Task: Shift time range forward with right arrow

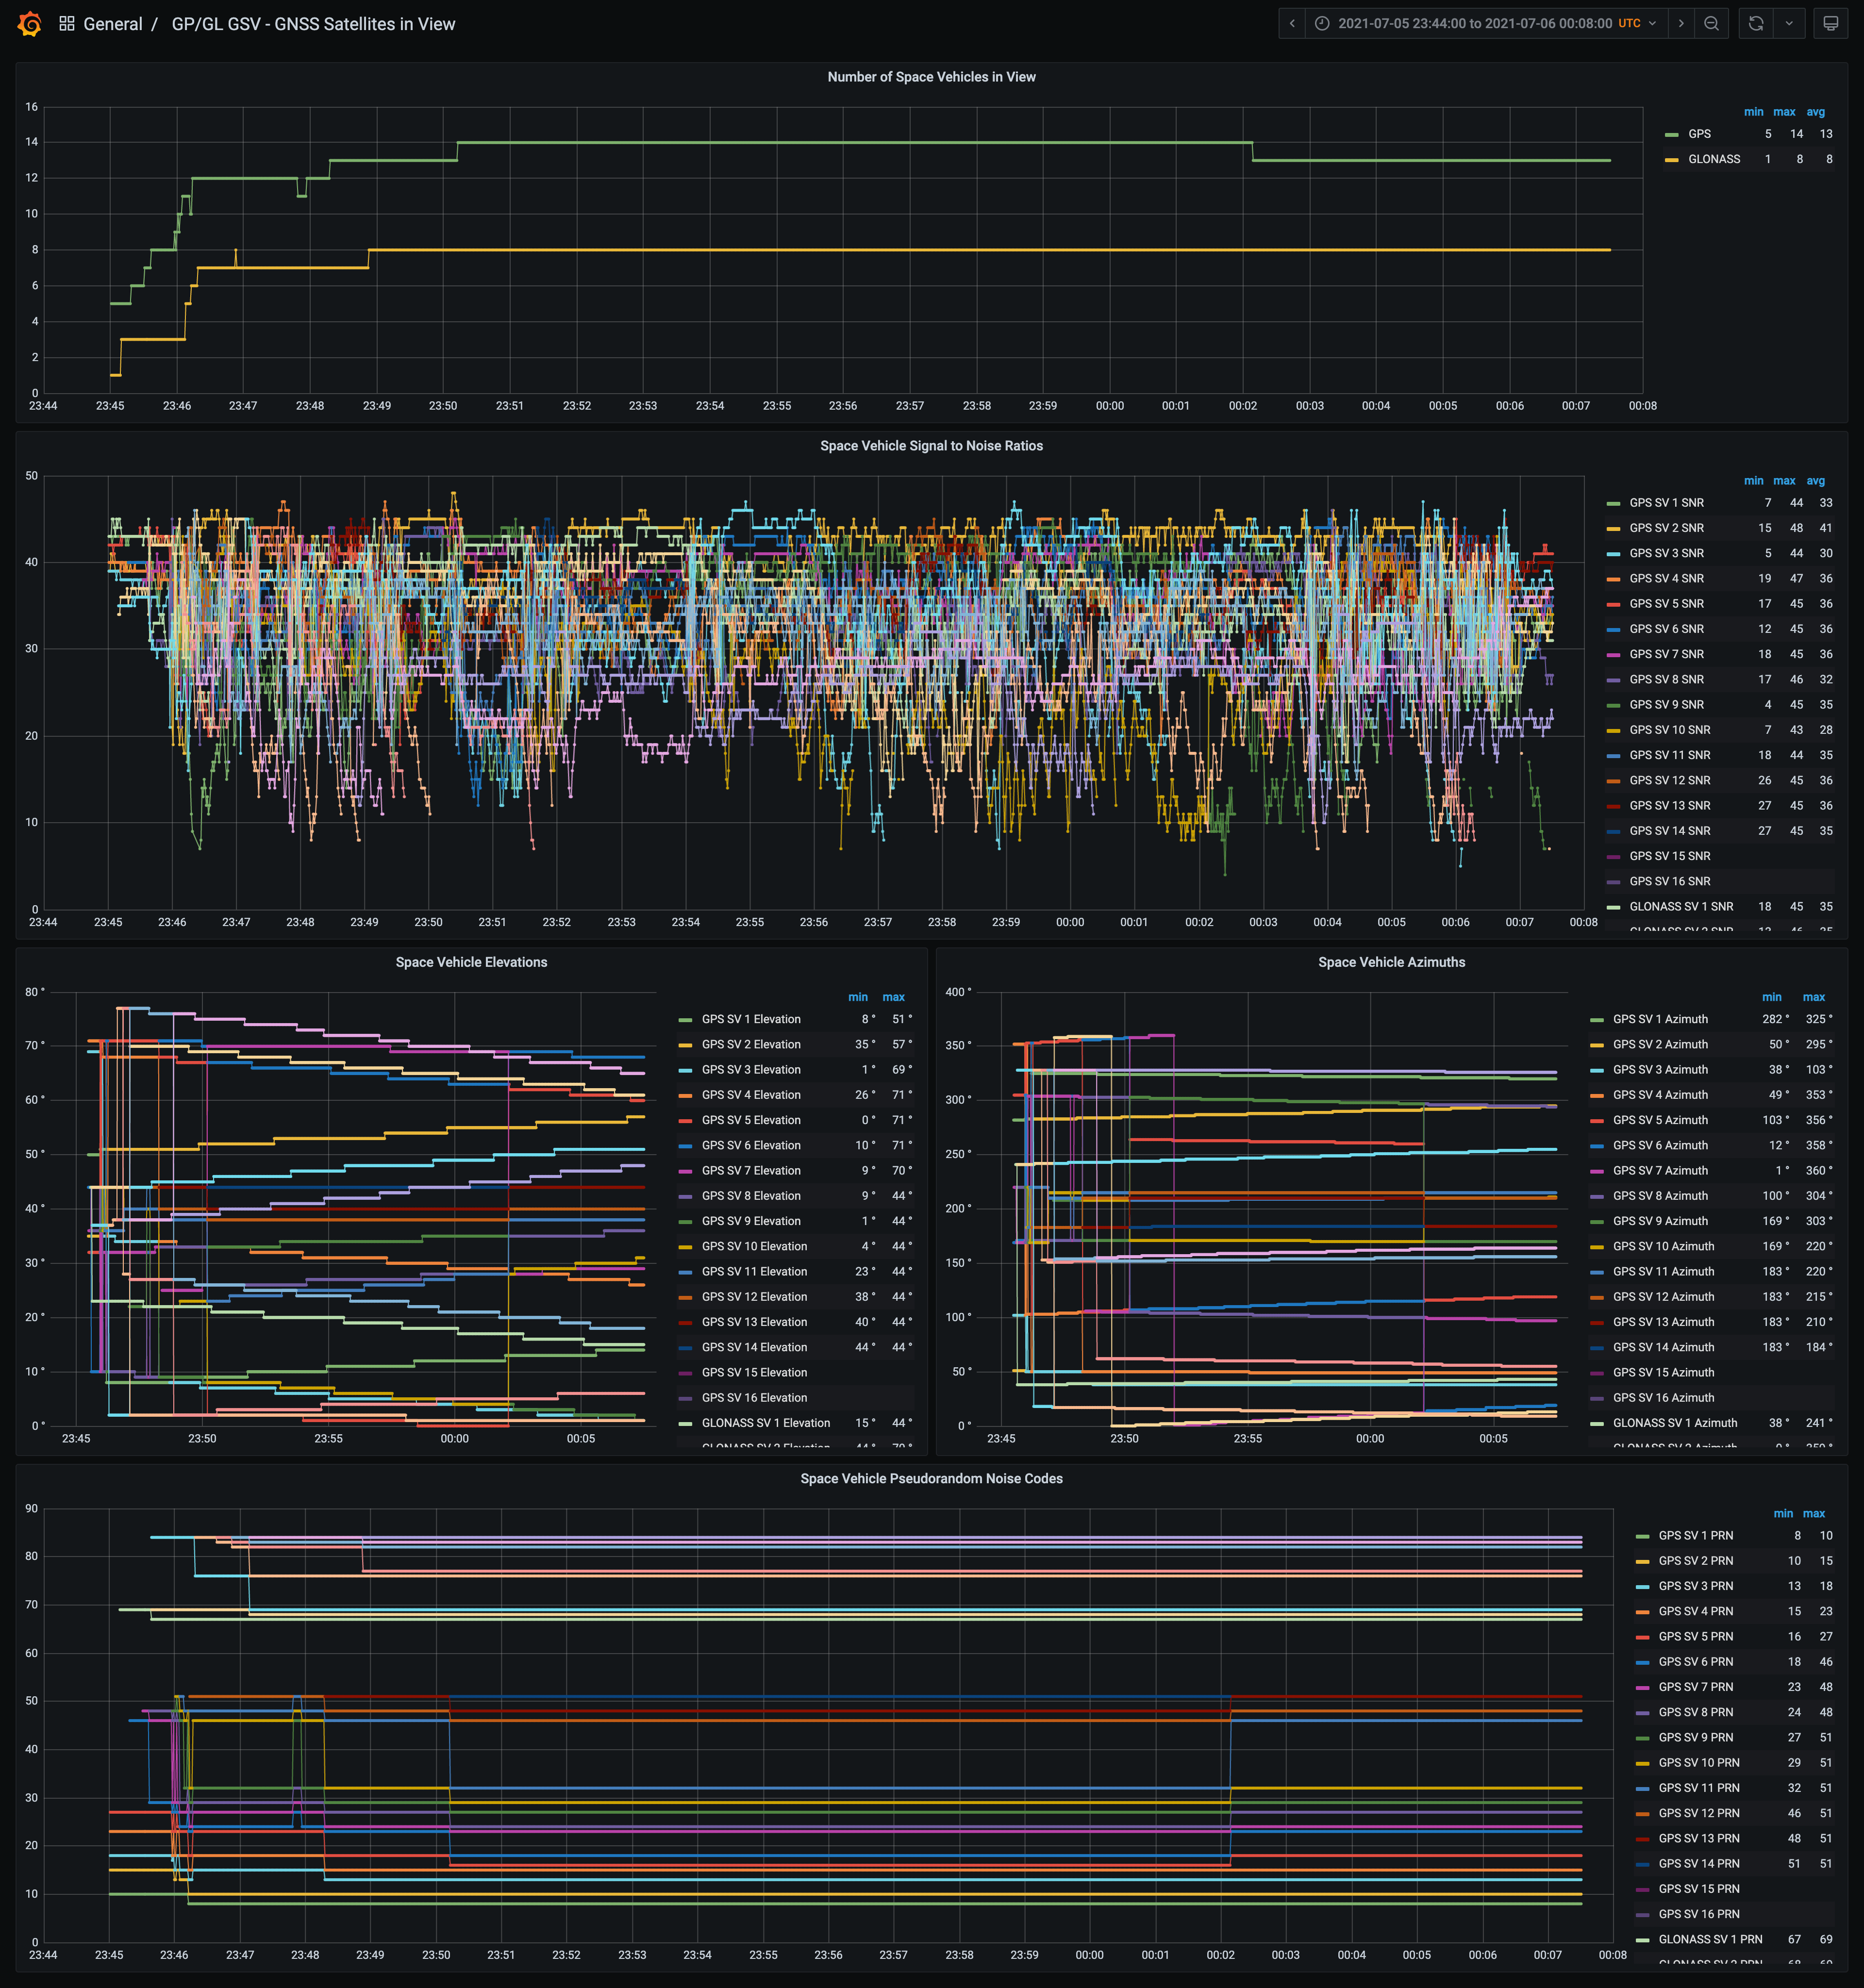Action: tap(1681, 24)
